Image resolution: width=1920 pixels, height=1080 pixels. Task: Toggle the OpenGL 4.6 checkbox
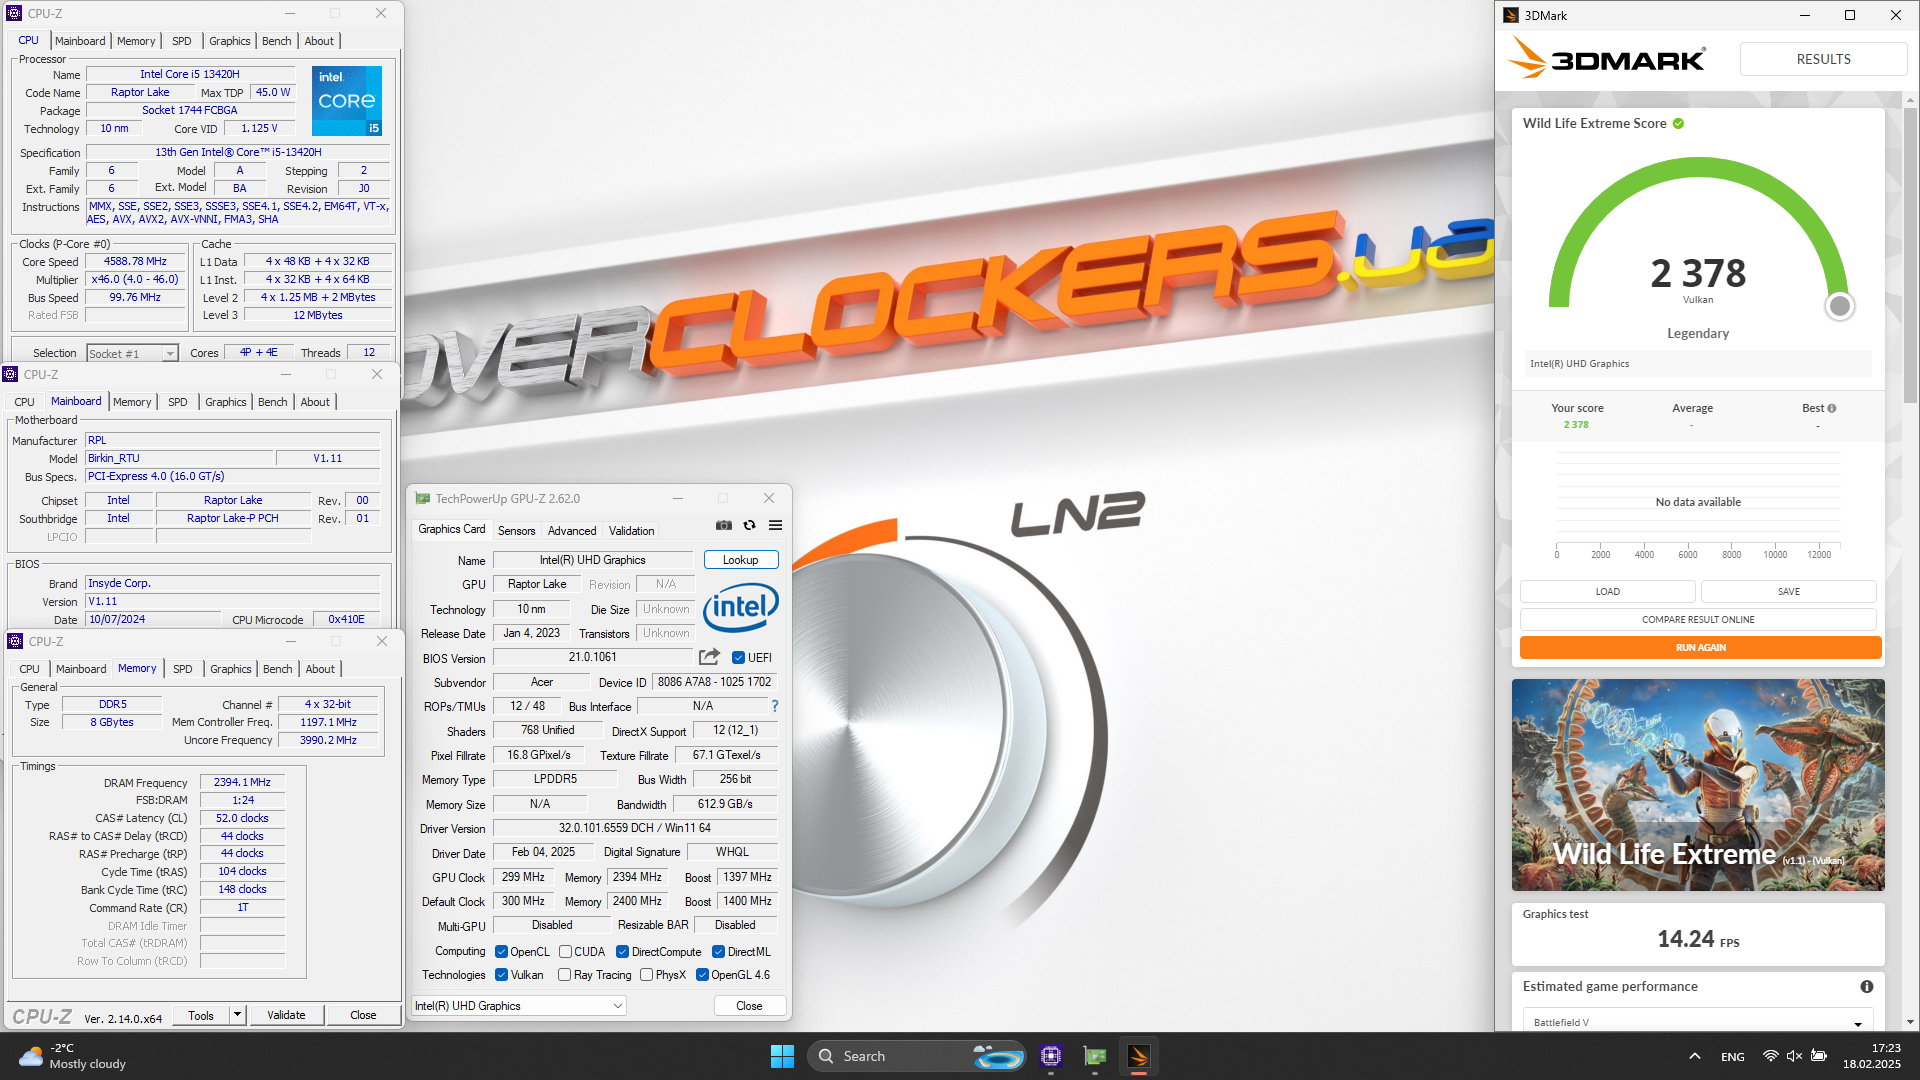702,975
